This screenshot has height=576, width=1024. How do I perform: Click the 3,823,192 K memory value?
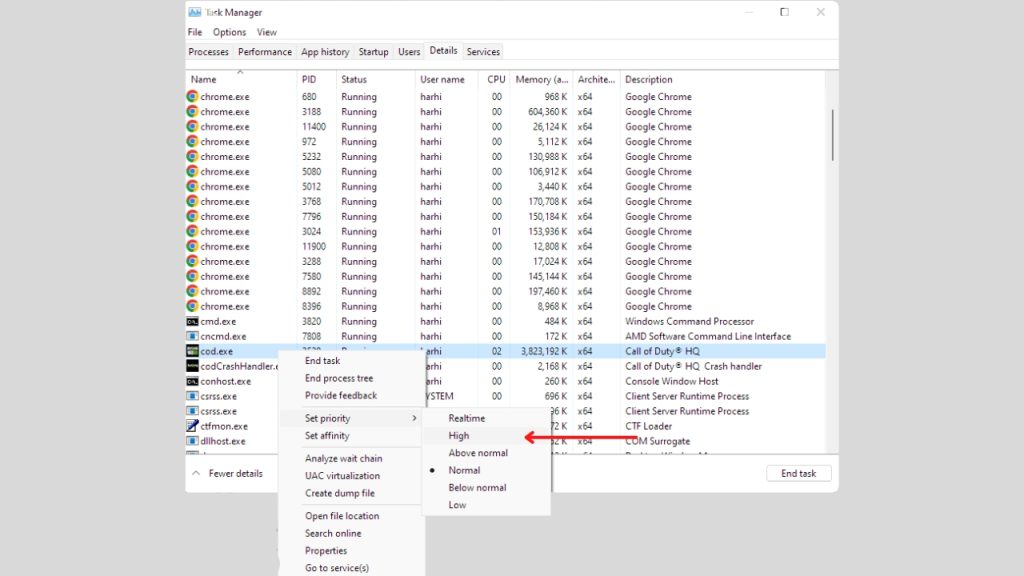coord(544,351)
